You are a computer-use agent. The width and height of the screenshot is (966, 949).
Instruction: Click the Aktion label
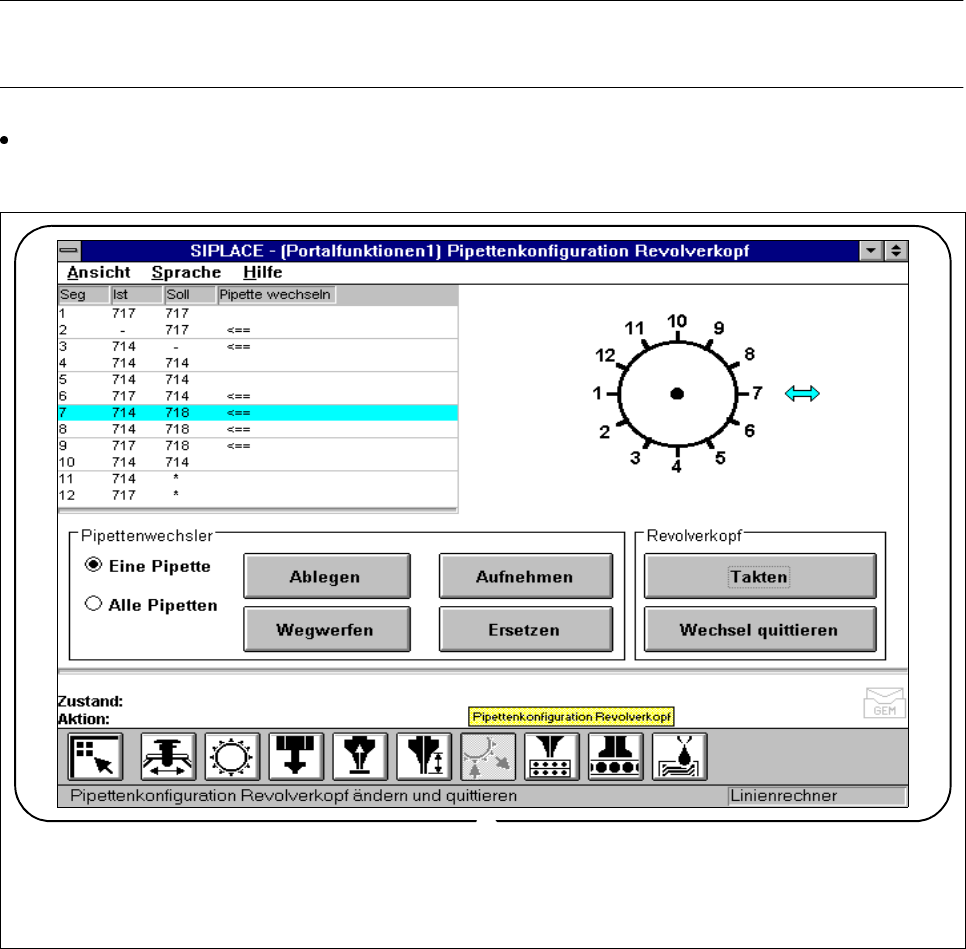pos(83,719)
